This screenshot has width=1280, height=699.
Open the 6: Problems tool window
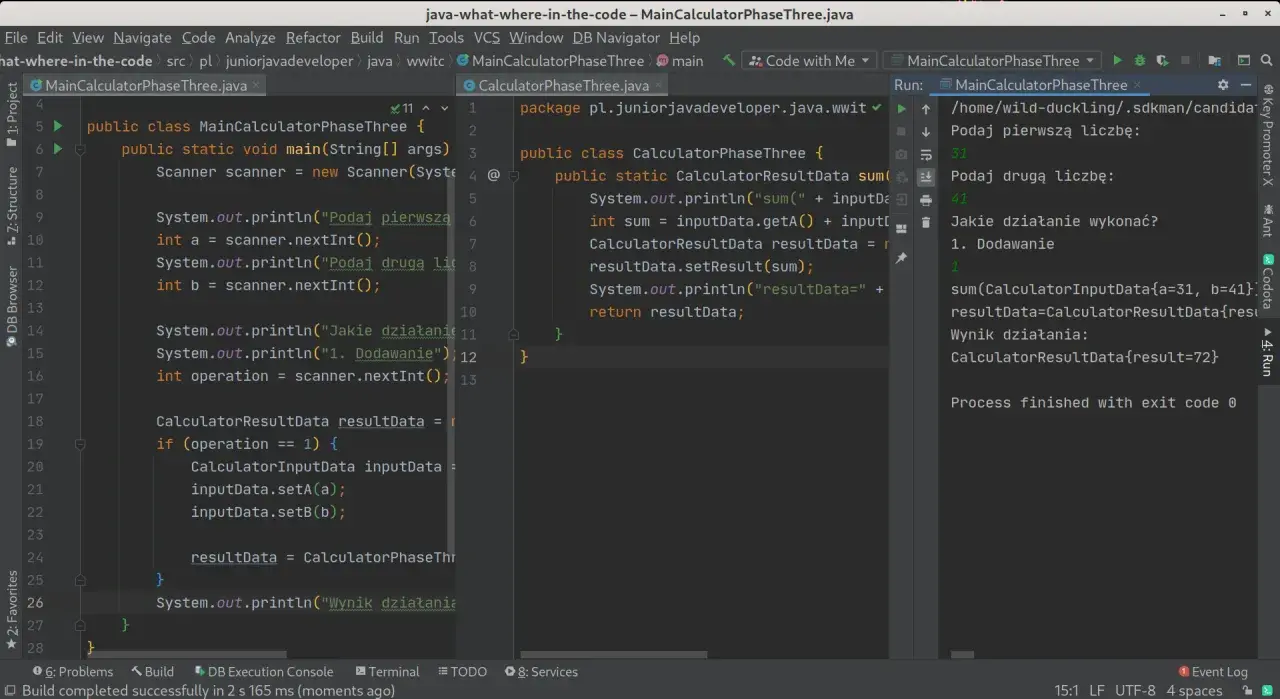pos(73,672)
